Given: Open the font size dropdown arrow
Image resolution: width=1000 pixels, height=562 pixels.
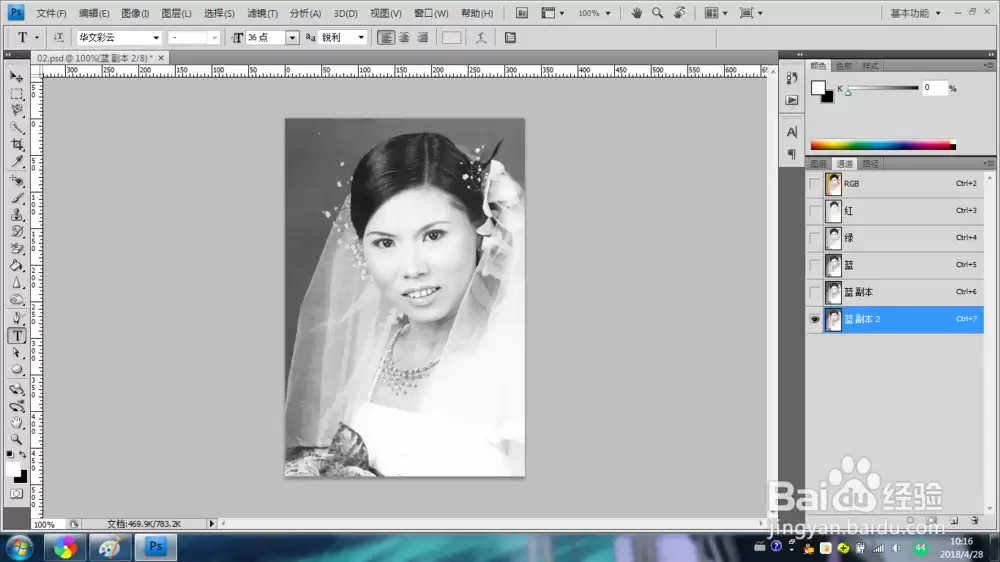Looking at the screenshot, I should tap(292, 38).
